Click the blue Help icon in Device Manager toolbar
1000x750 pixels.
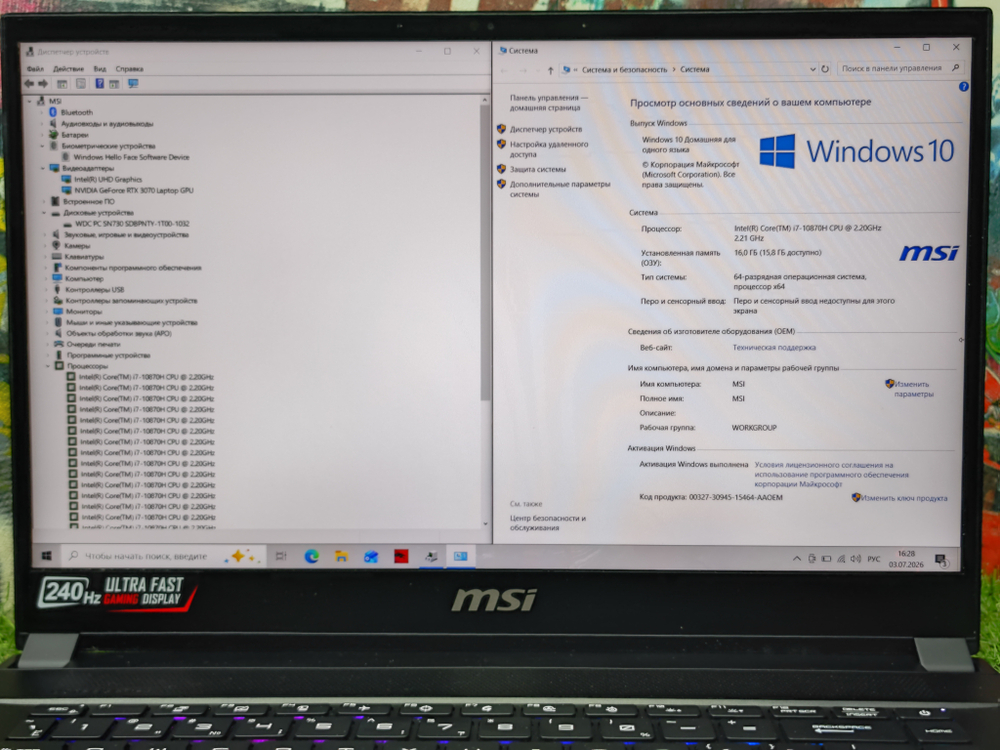point(99,84)
